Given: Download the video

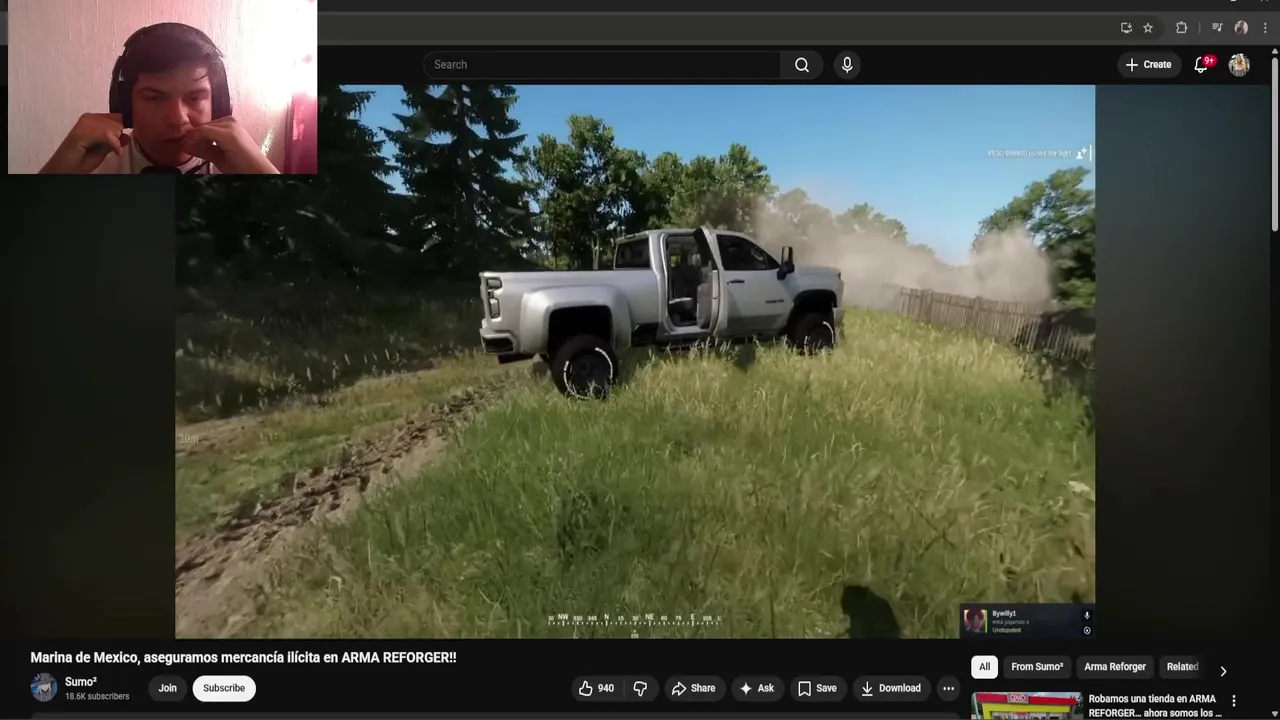Looking at the screenshot, I should [x=890, y=688].
